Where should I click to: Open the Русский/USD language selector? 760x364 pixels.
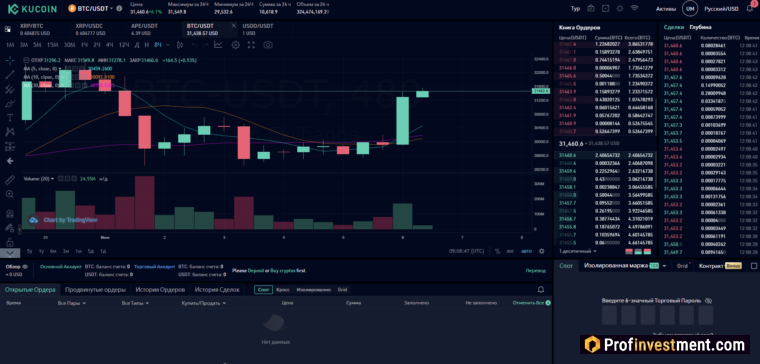coord(721,8)
